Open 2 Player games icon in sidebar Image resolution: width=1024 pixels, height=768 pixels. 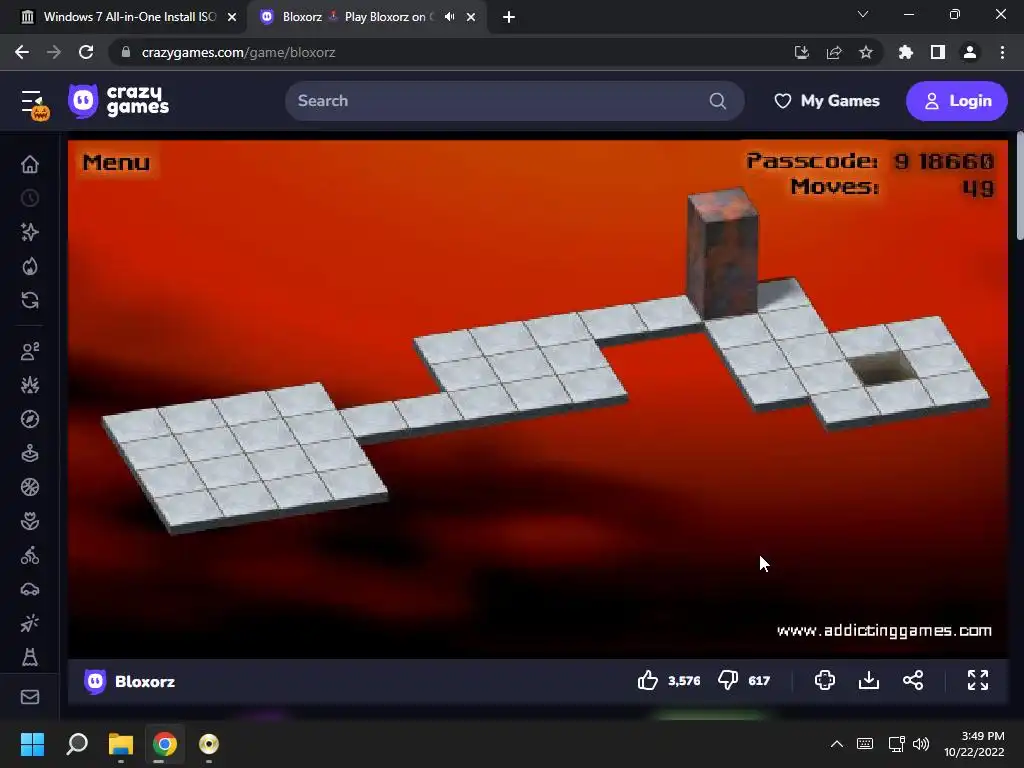click(30, 351)
